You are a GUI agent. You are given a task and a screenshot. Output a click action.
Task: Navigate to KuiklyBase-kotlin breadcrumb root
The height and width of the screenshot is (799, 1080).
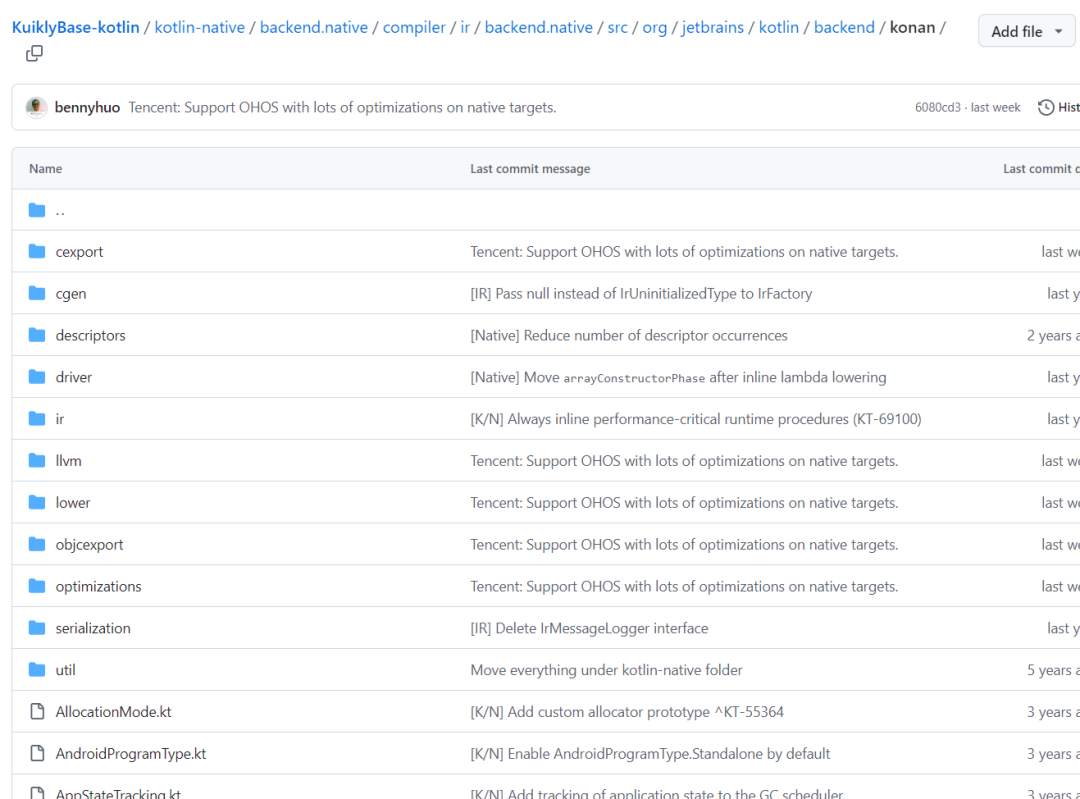click(76, 27)
